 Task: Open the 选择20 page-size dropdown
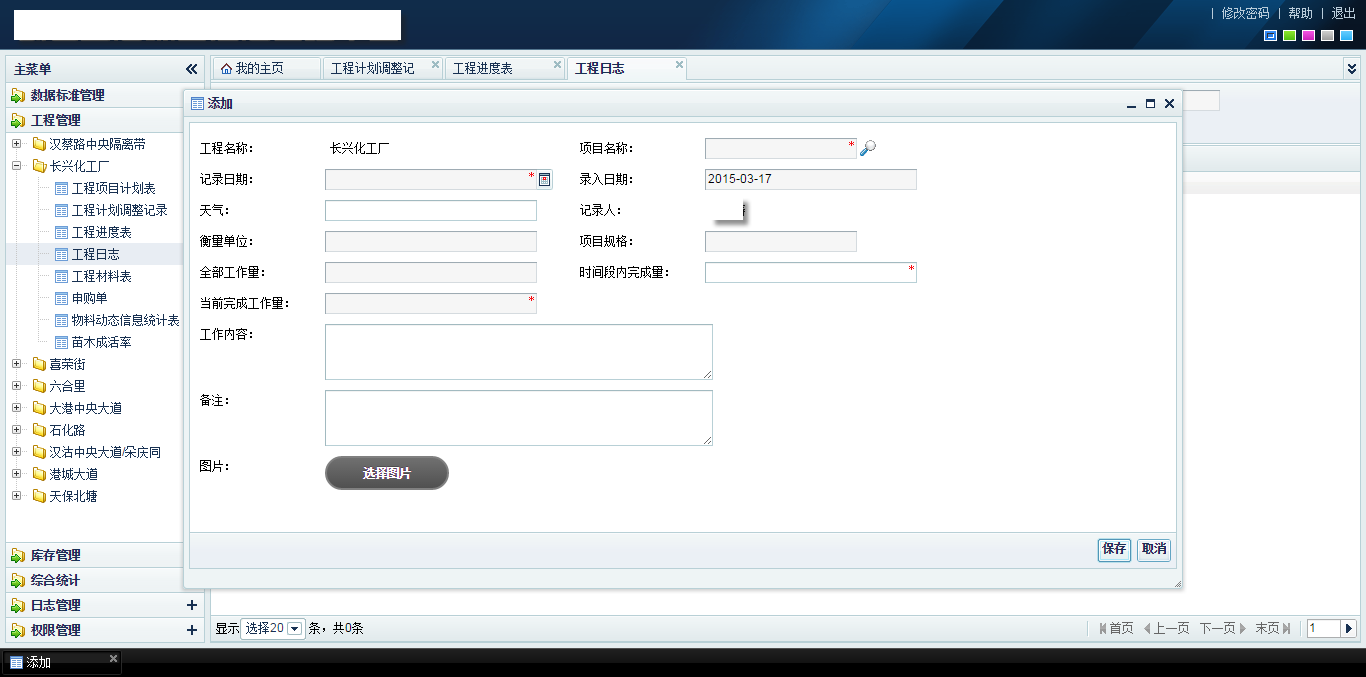click(x=295, y=629)
